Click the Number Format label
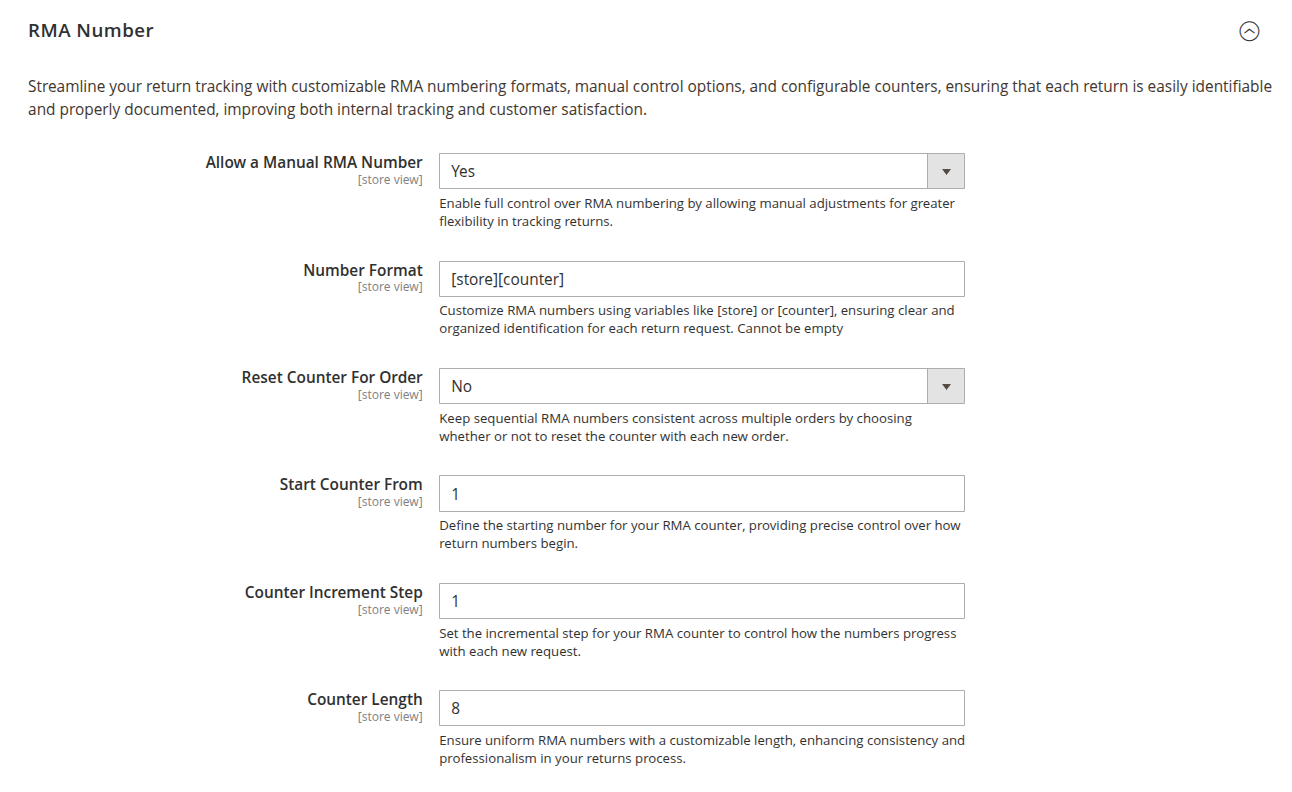The image size is (1292, 792). point(363,270)
